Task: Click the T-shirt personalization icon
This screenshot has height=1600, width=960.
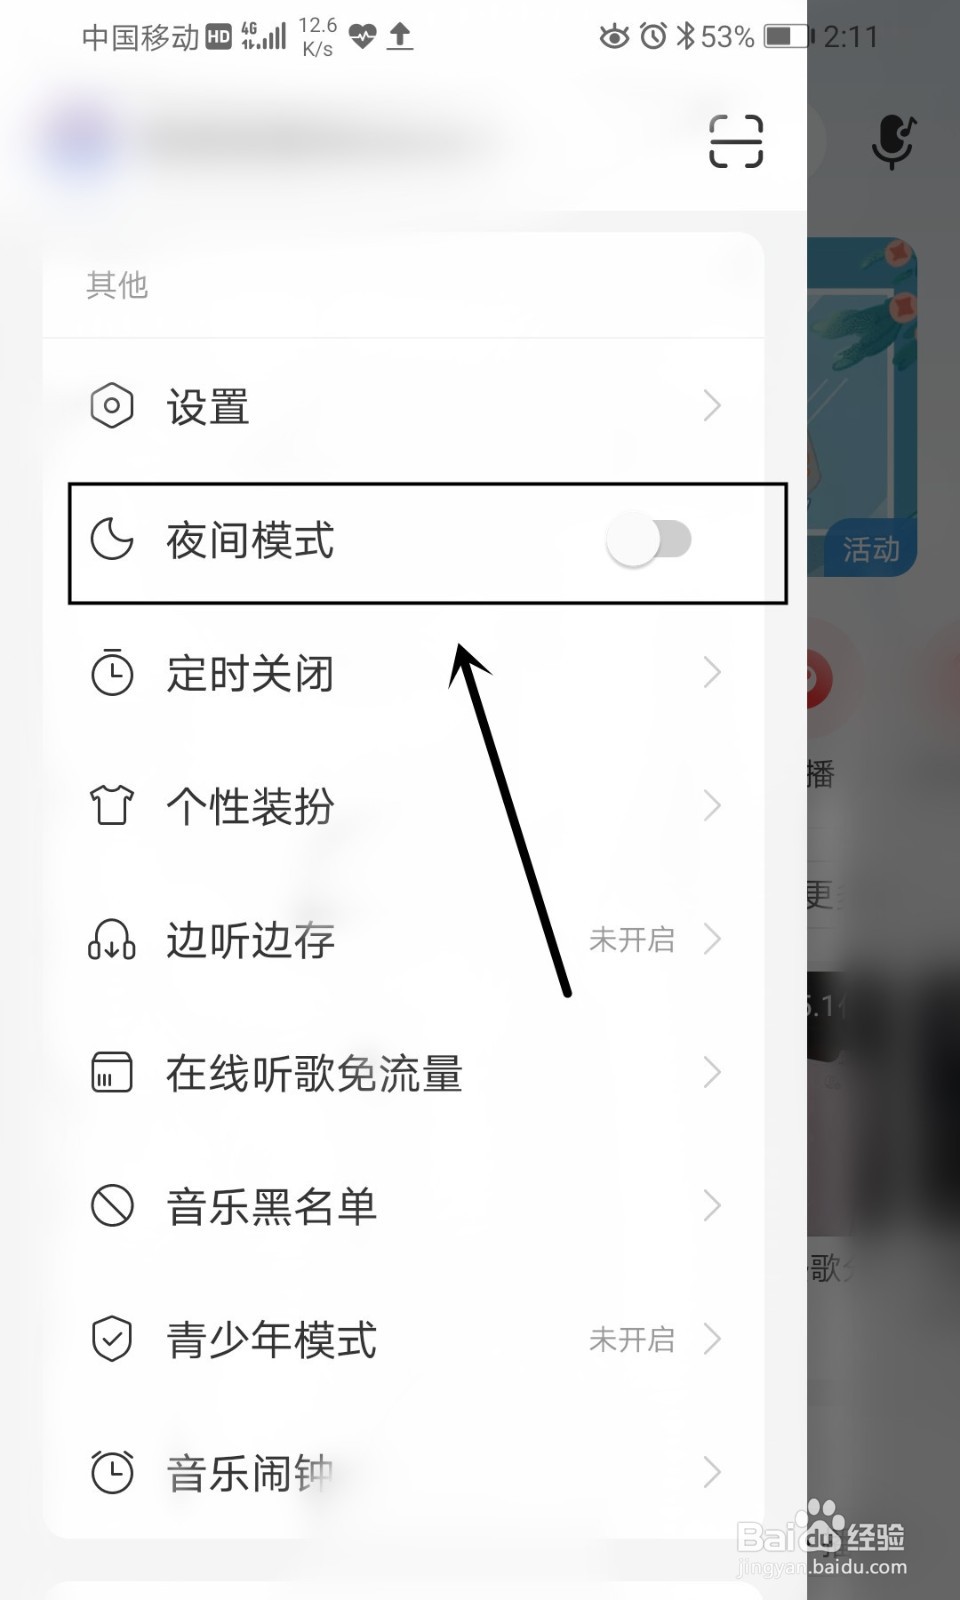Action: [112, 805]
